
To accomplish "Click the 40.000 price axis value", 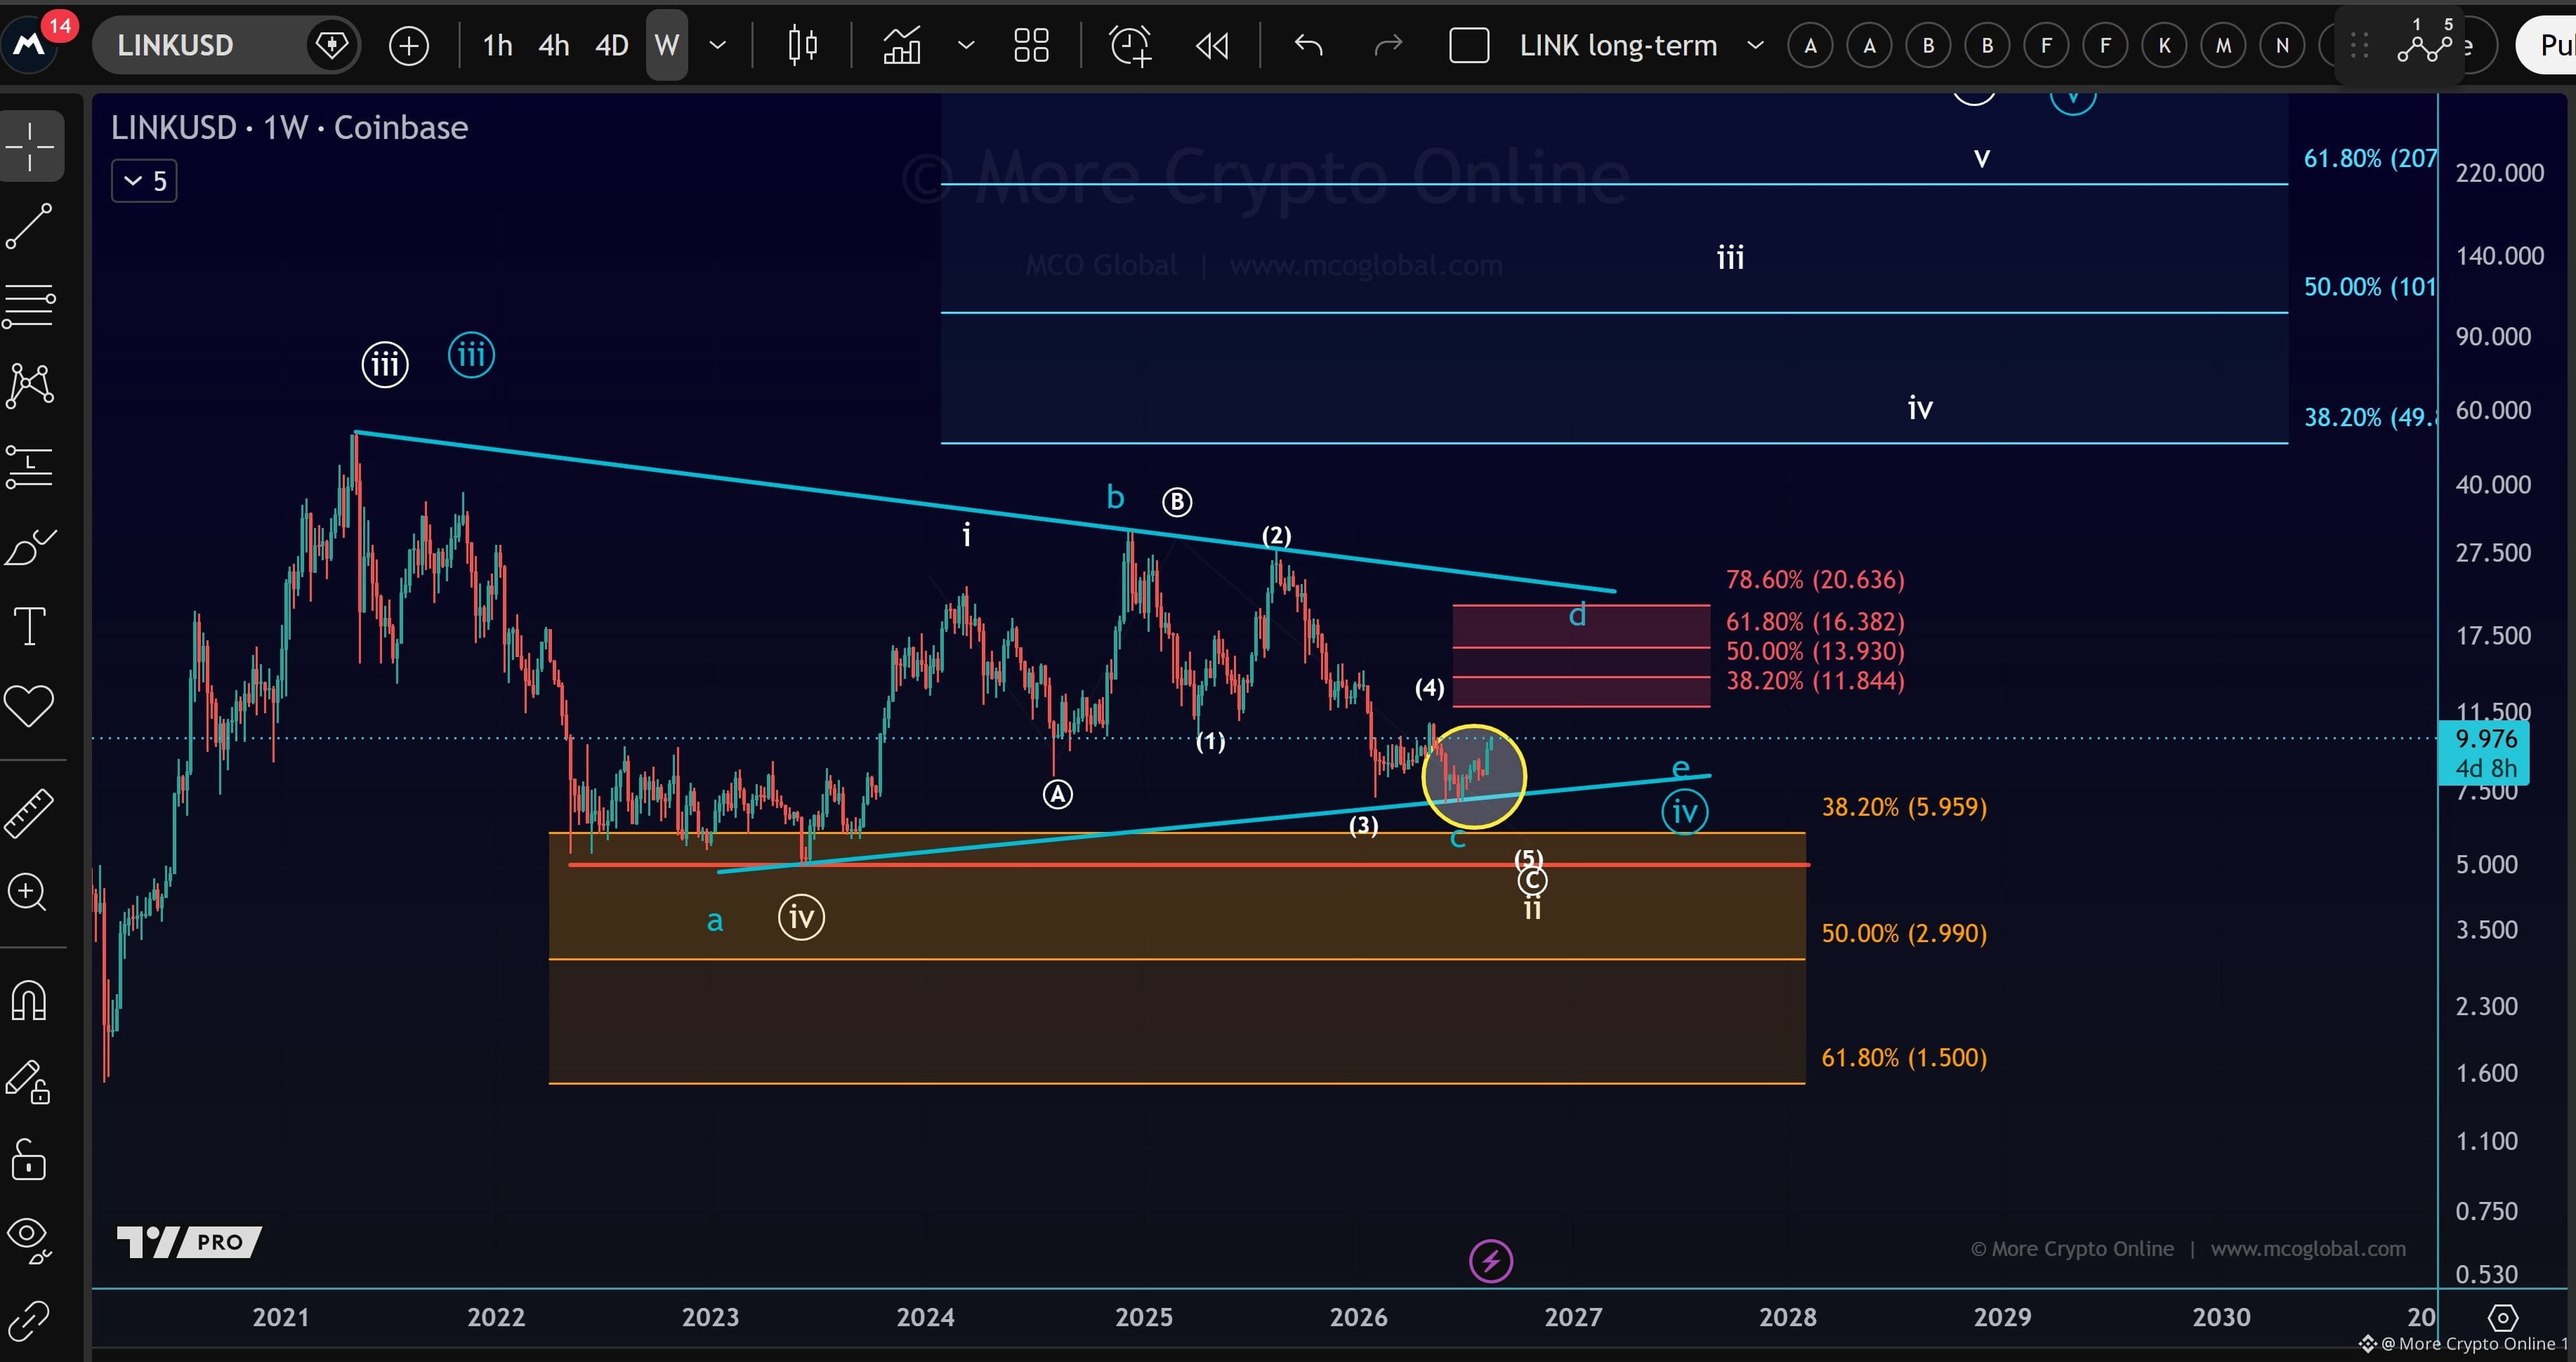I will coord(2494,485).
